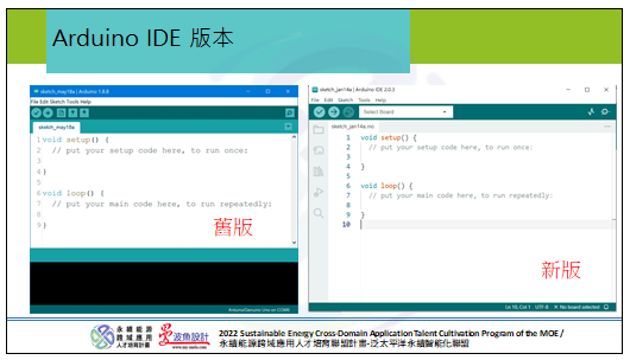Click Start Debugging icon in IDE 2.0.3

coord(348,112)
